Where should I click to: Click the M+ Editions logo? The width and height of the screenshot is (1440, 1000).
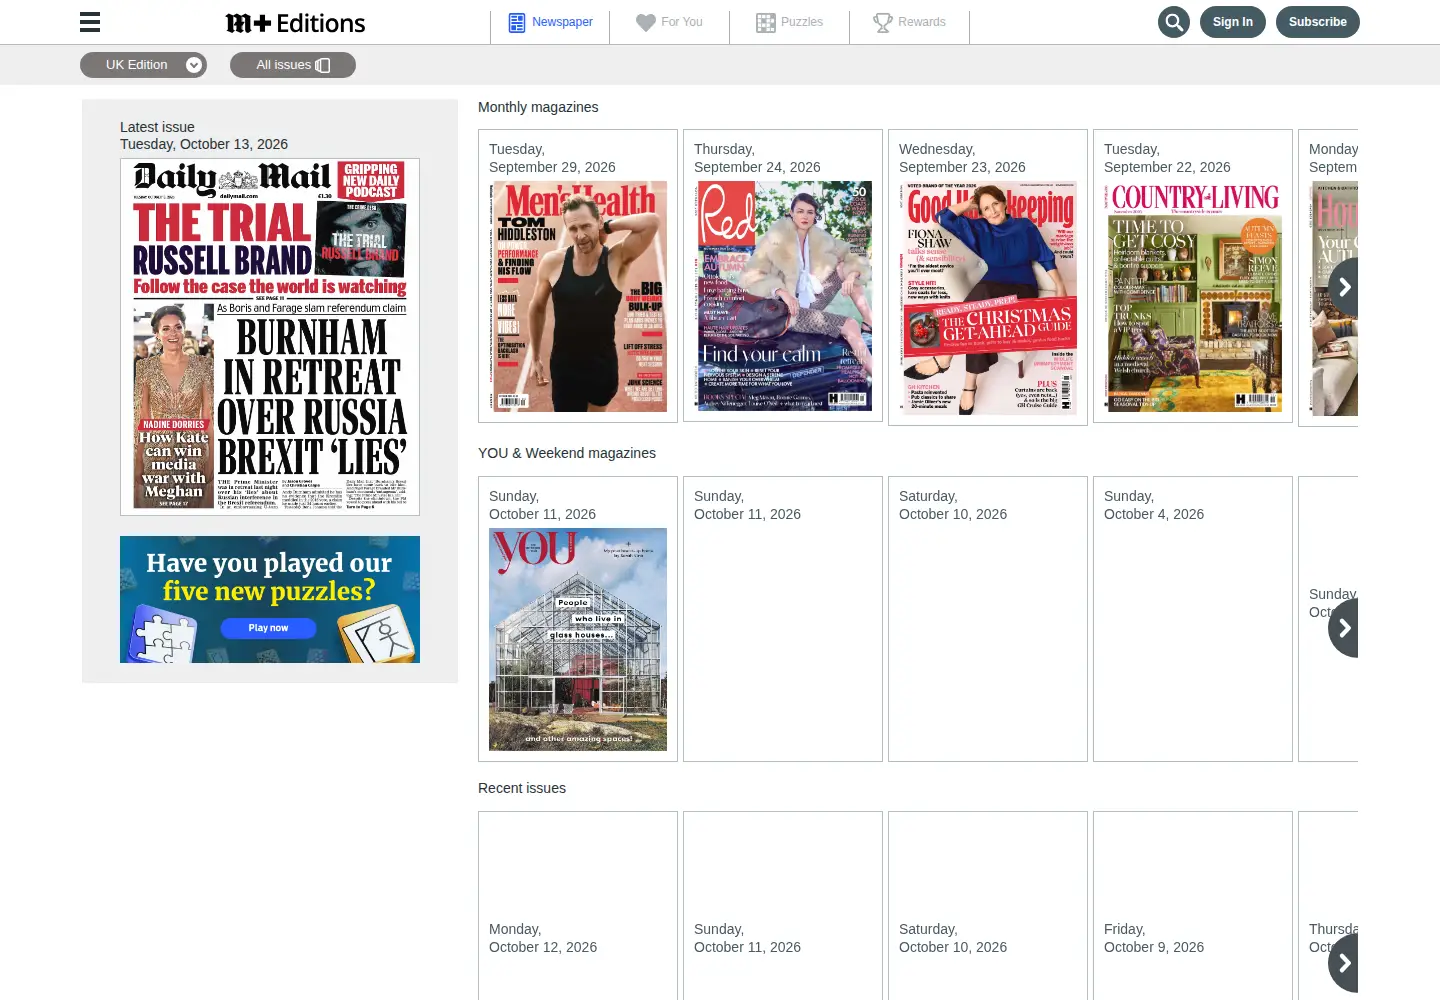[x=296, y=23]
